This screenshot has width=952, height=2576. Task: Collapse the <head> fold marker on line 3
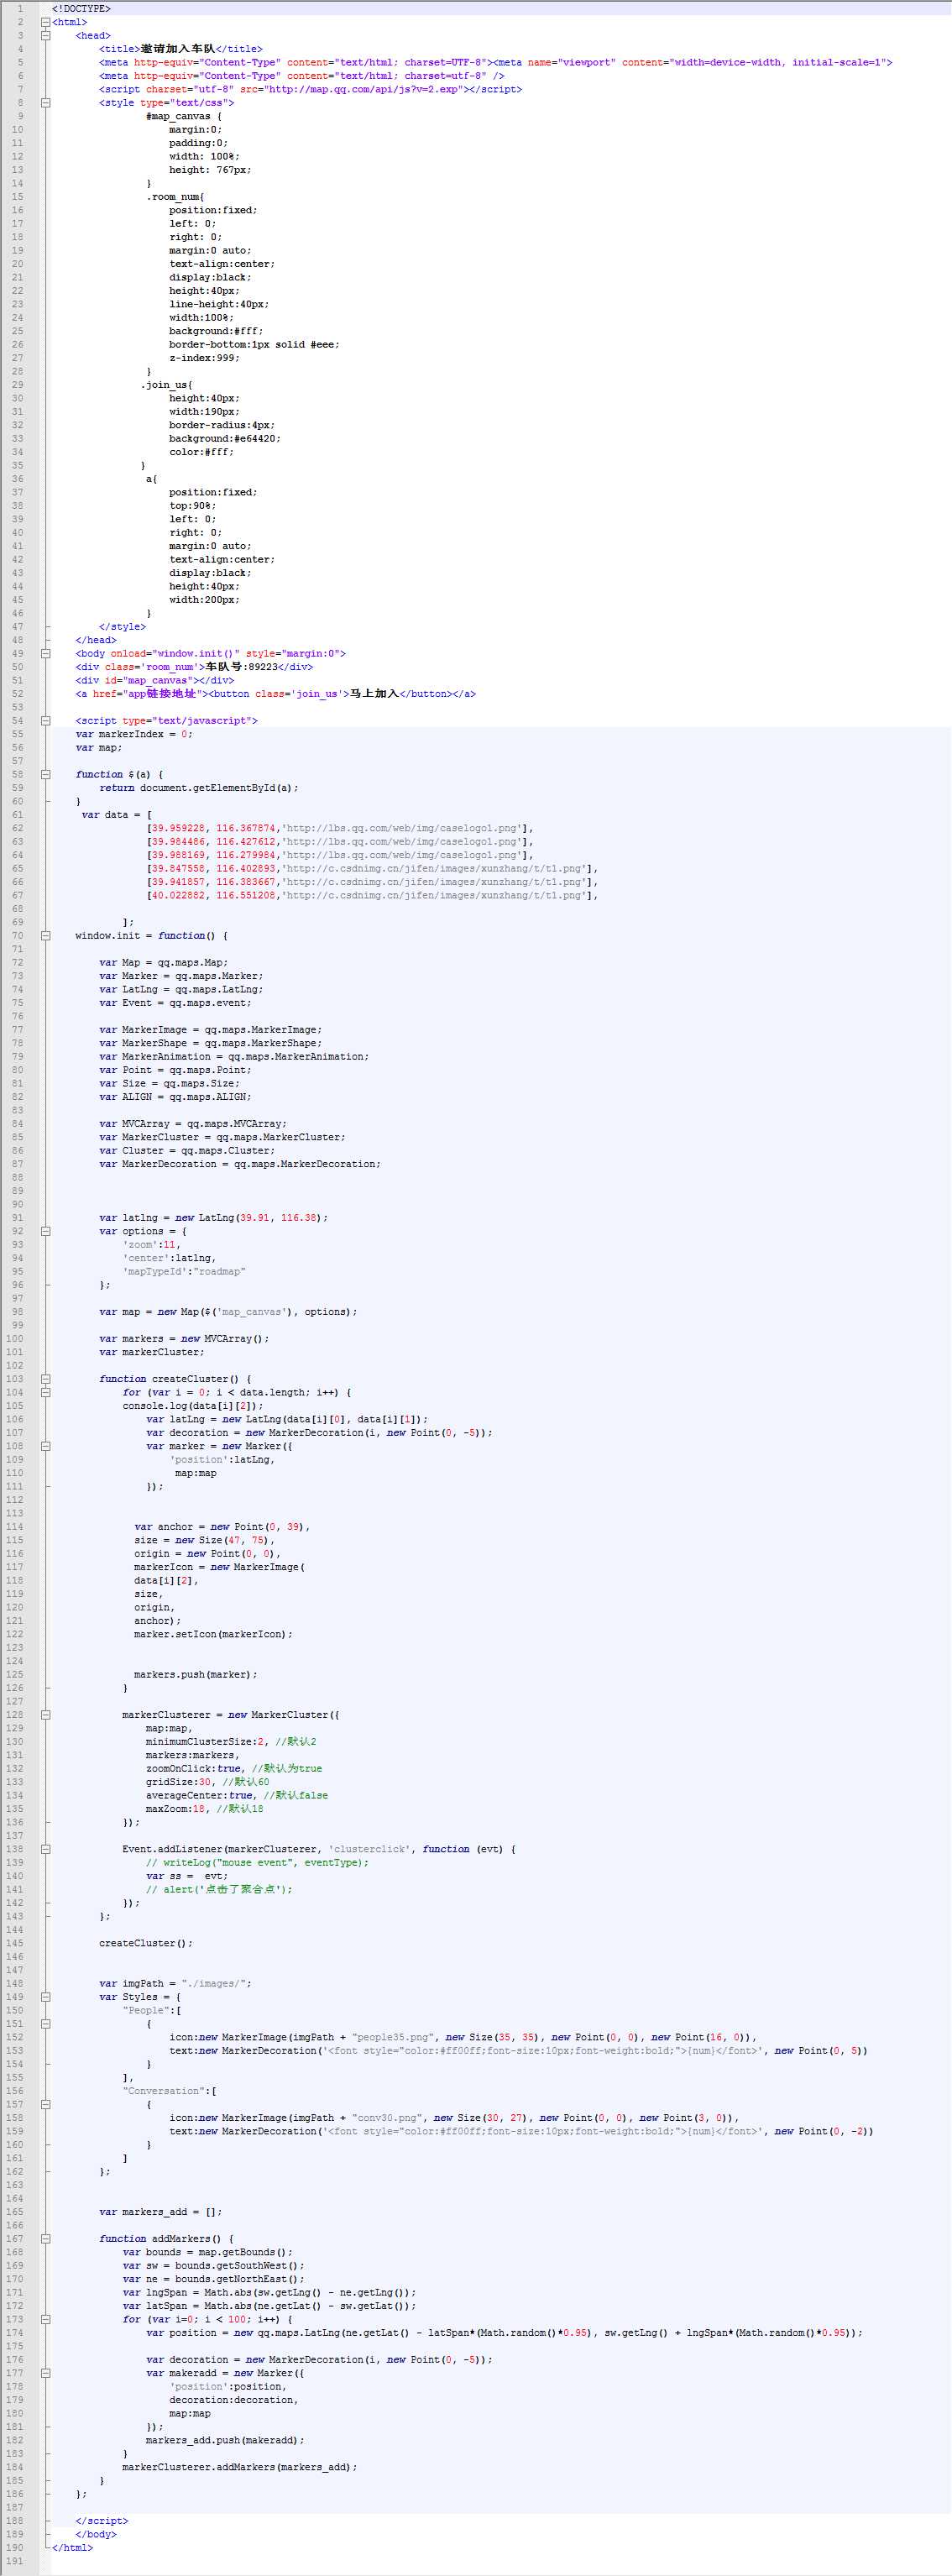click(x=45, y=35)
